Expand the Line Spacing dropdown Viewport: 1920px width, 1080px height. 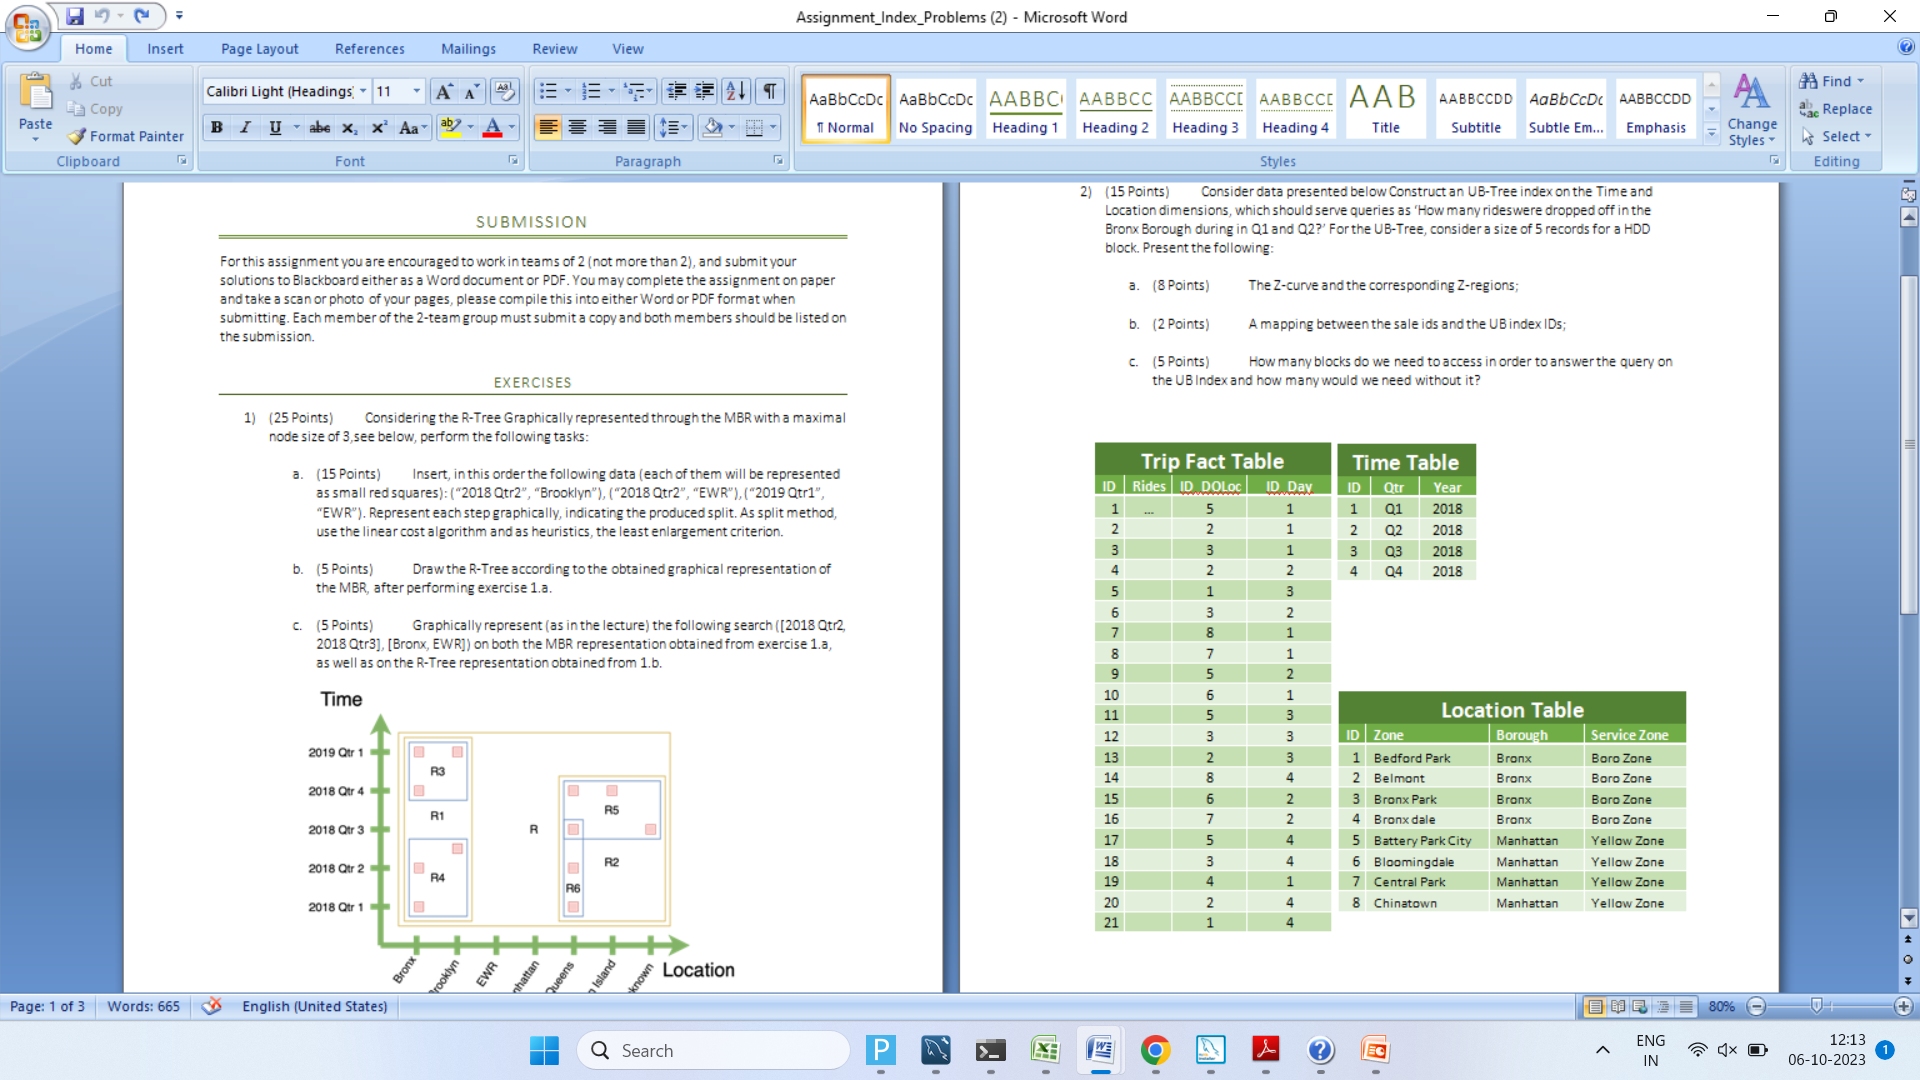click(x=685, y=127)
